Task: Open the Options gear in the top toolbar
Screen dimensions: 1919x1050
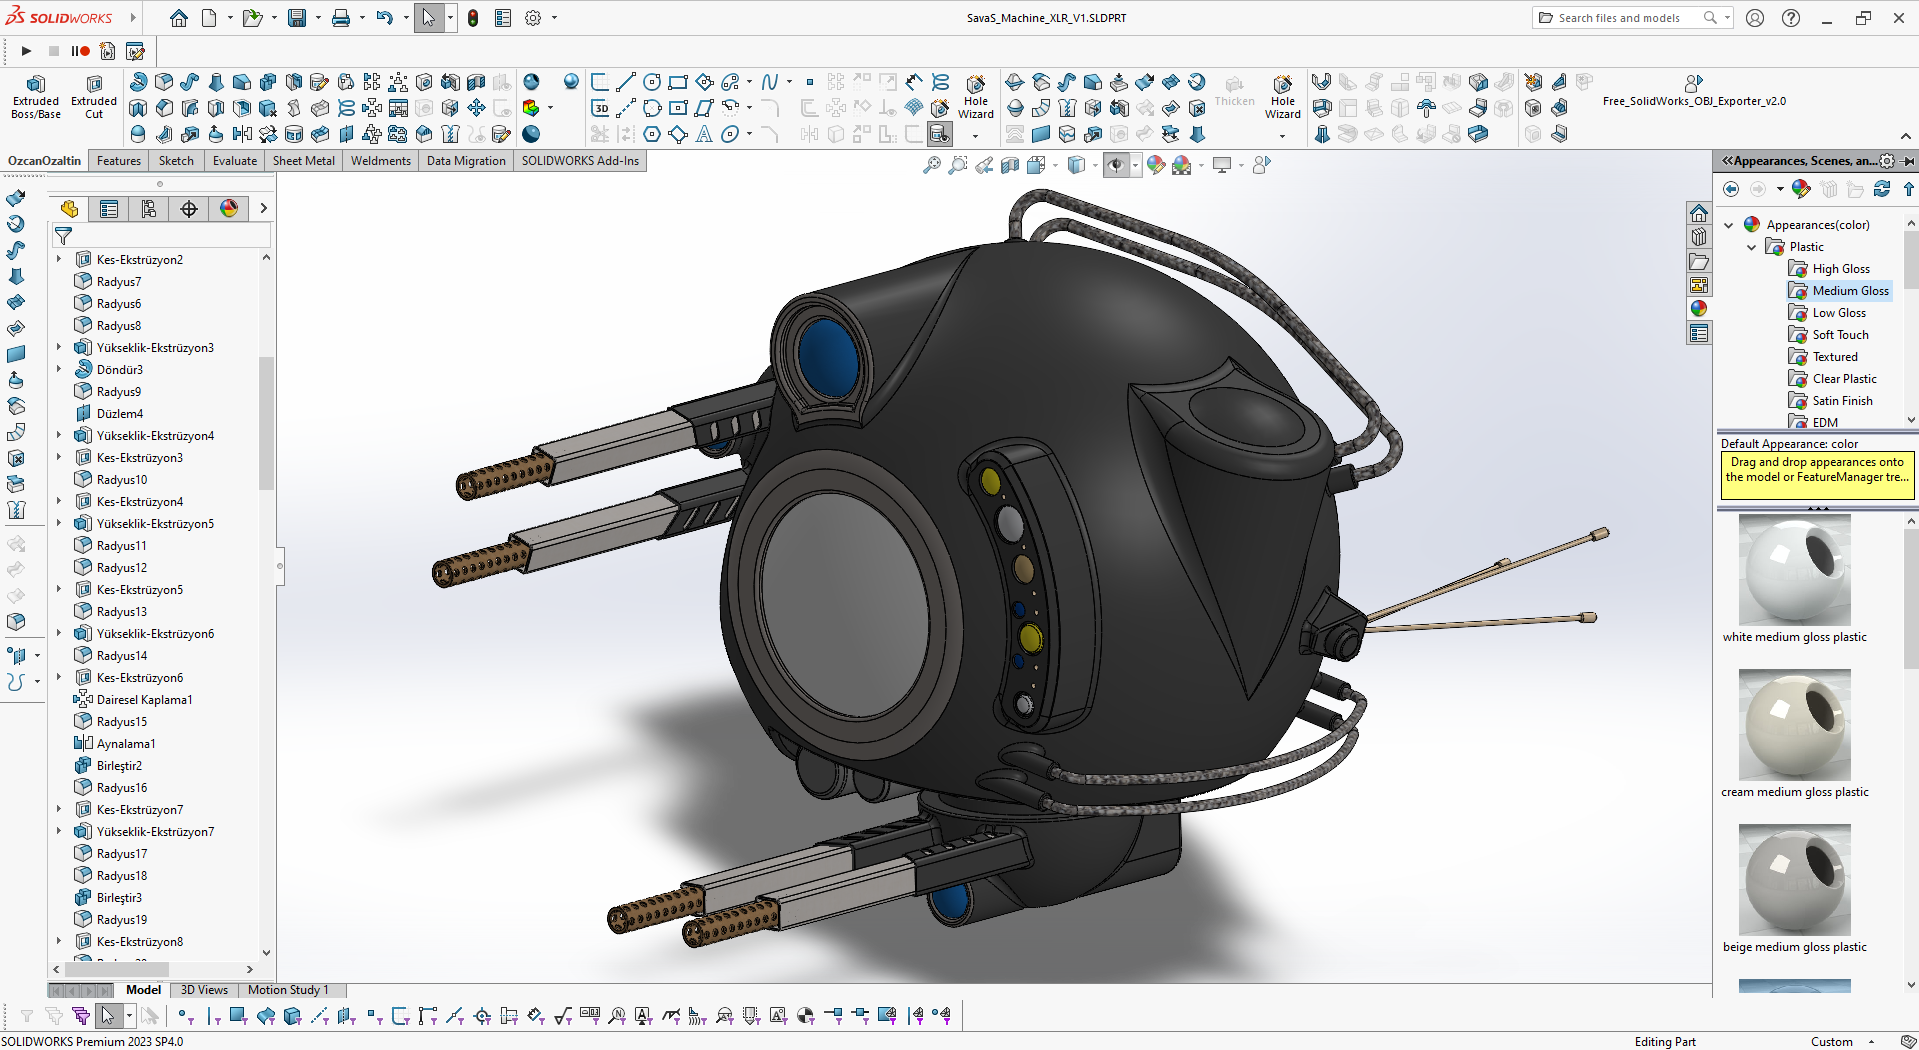Action: (533, 18)
